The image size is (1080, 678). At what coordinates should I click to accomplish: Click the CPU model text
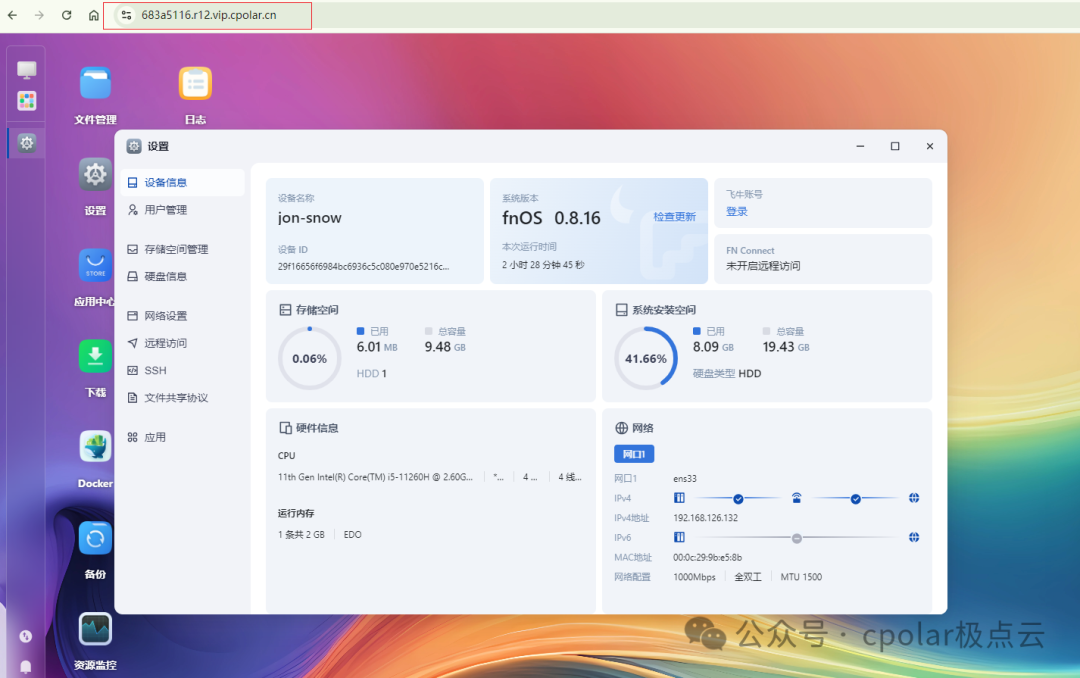pyautogui.click(x=375, y=477)
